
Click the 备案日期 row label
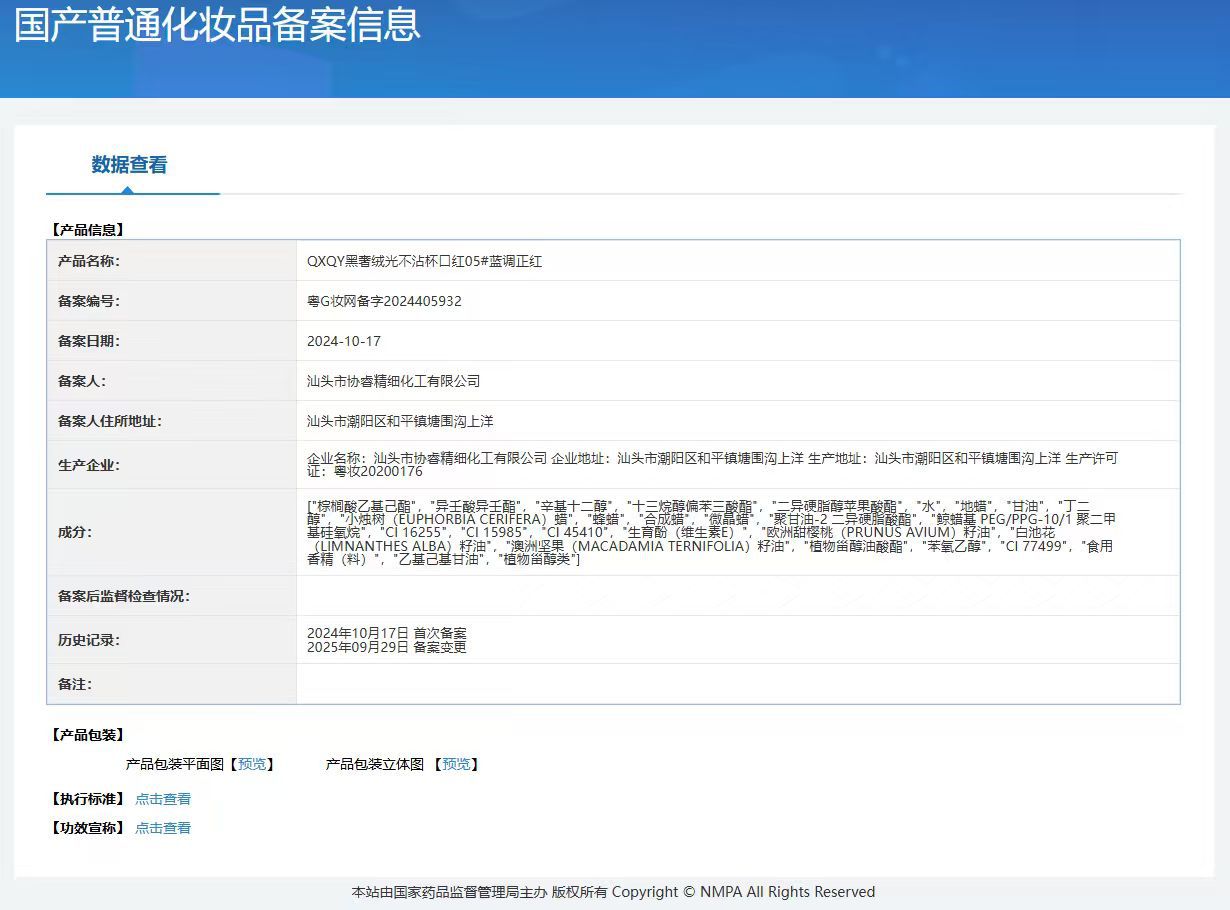89,341
